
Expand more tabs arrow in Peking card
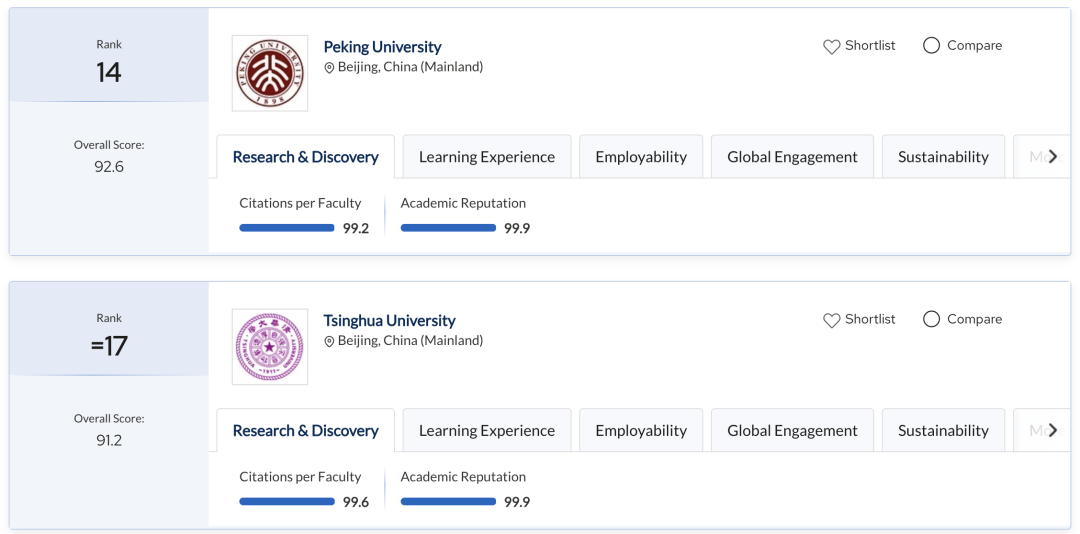(x=1052, y=156)
